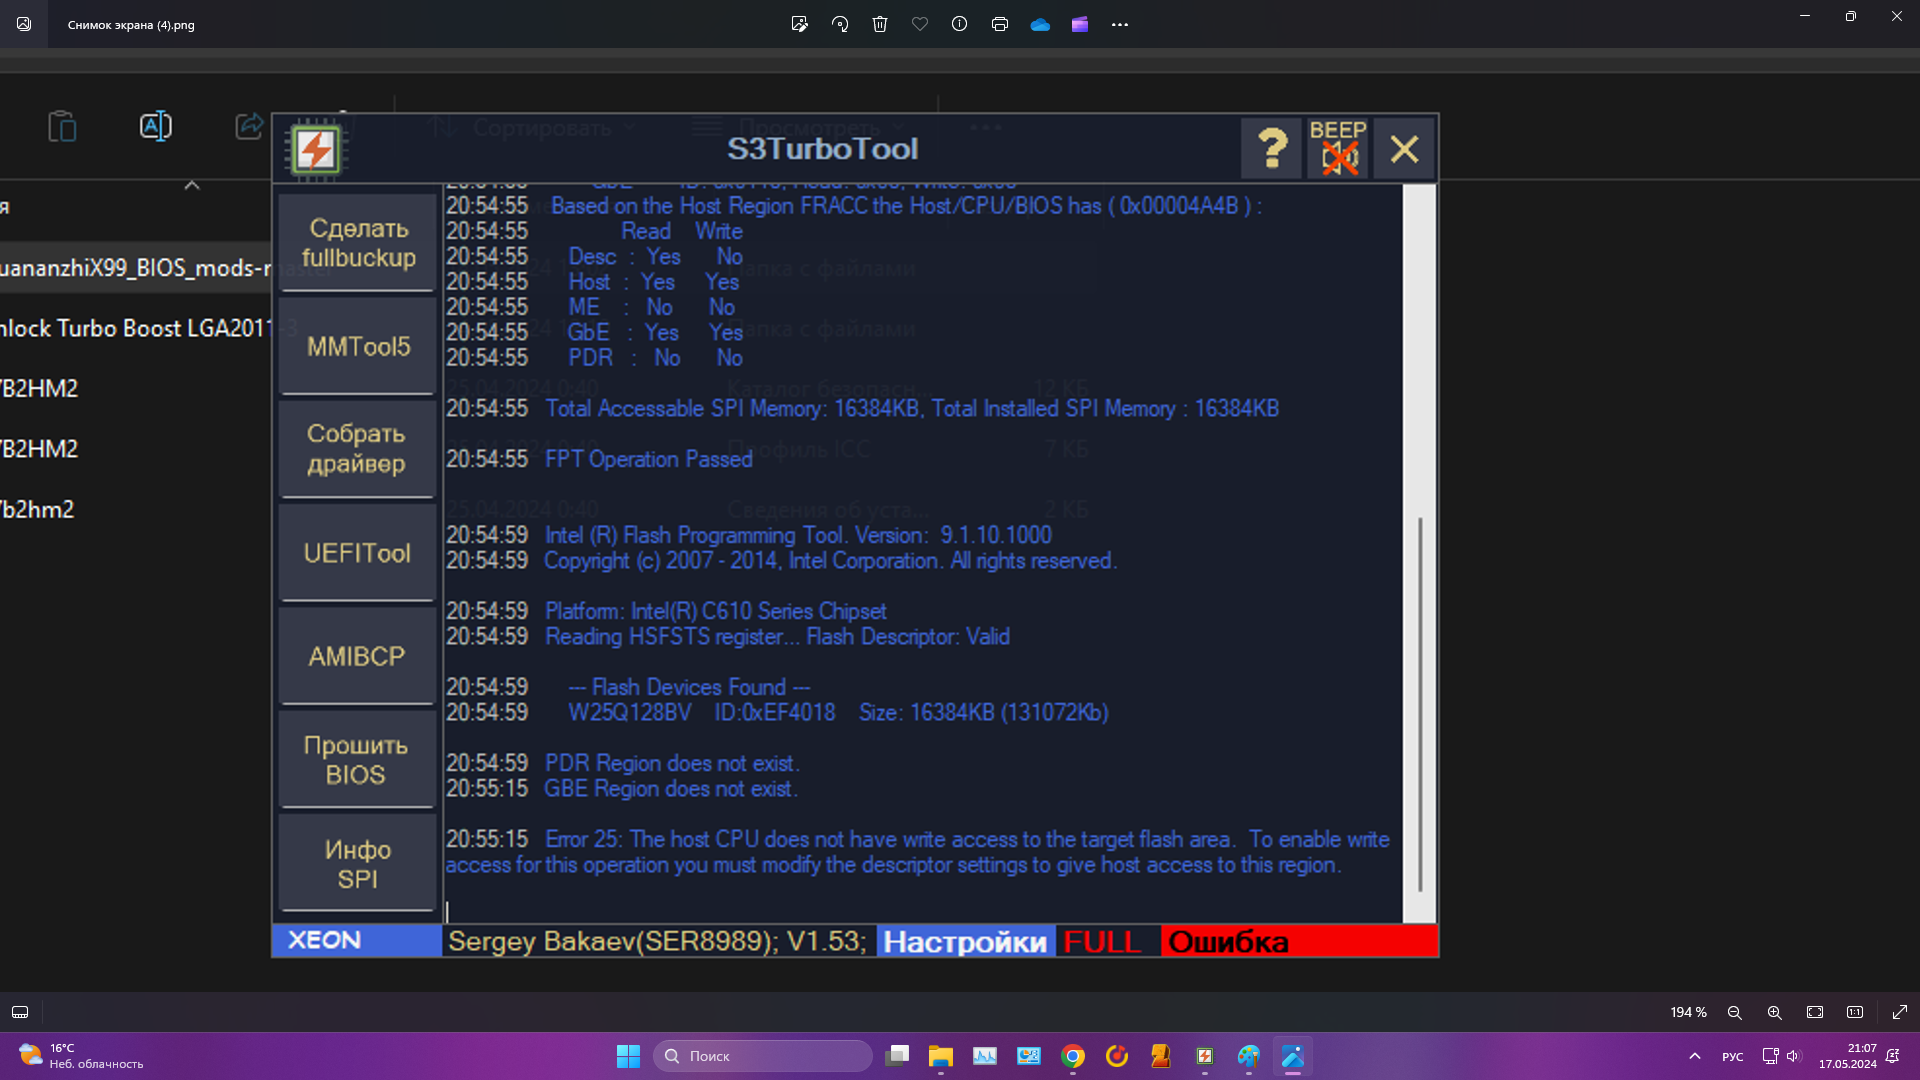The width and height of the screenshot is (1920, 1080).
Task: Toggle the actual size 1:1 icon
Action: click(x=1855, y=1012)
